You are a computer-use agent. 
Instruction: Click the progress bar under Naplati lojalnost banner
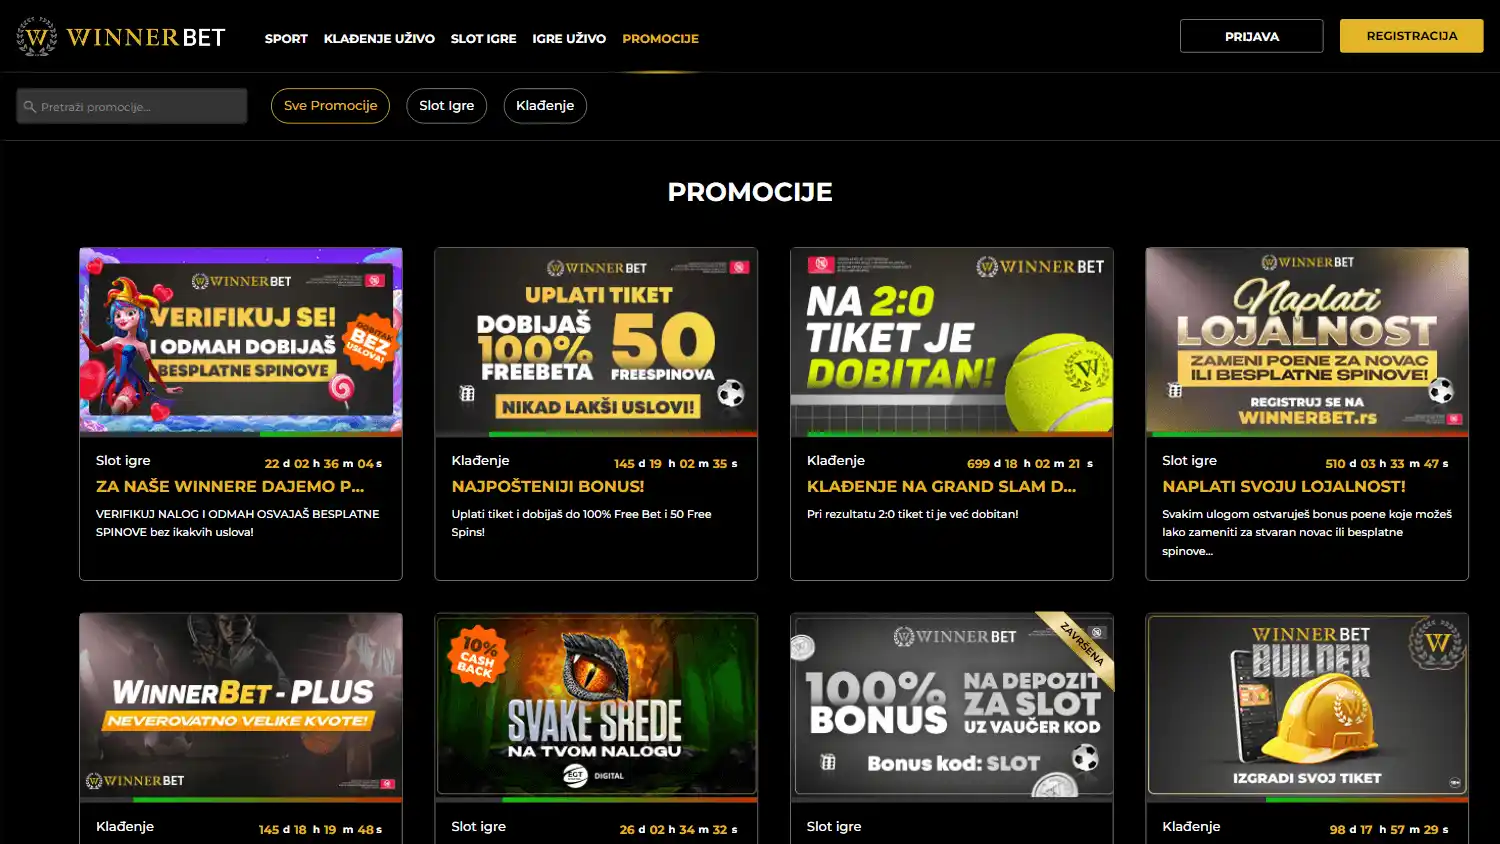[1307, 434]
